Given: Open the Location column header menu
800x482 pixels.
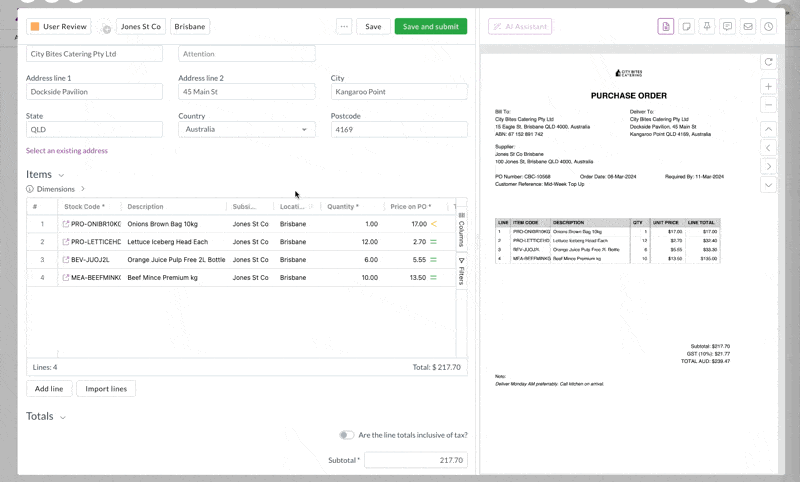Looking at the screenshot, I should (311, 207).
